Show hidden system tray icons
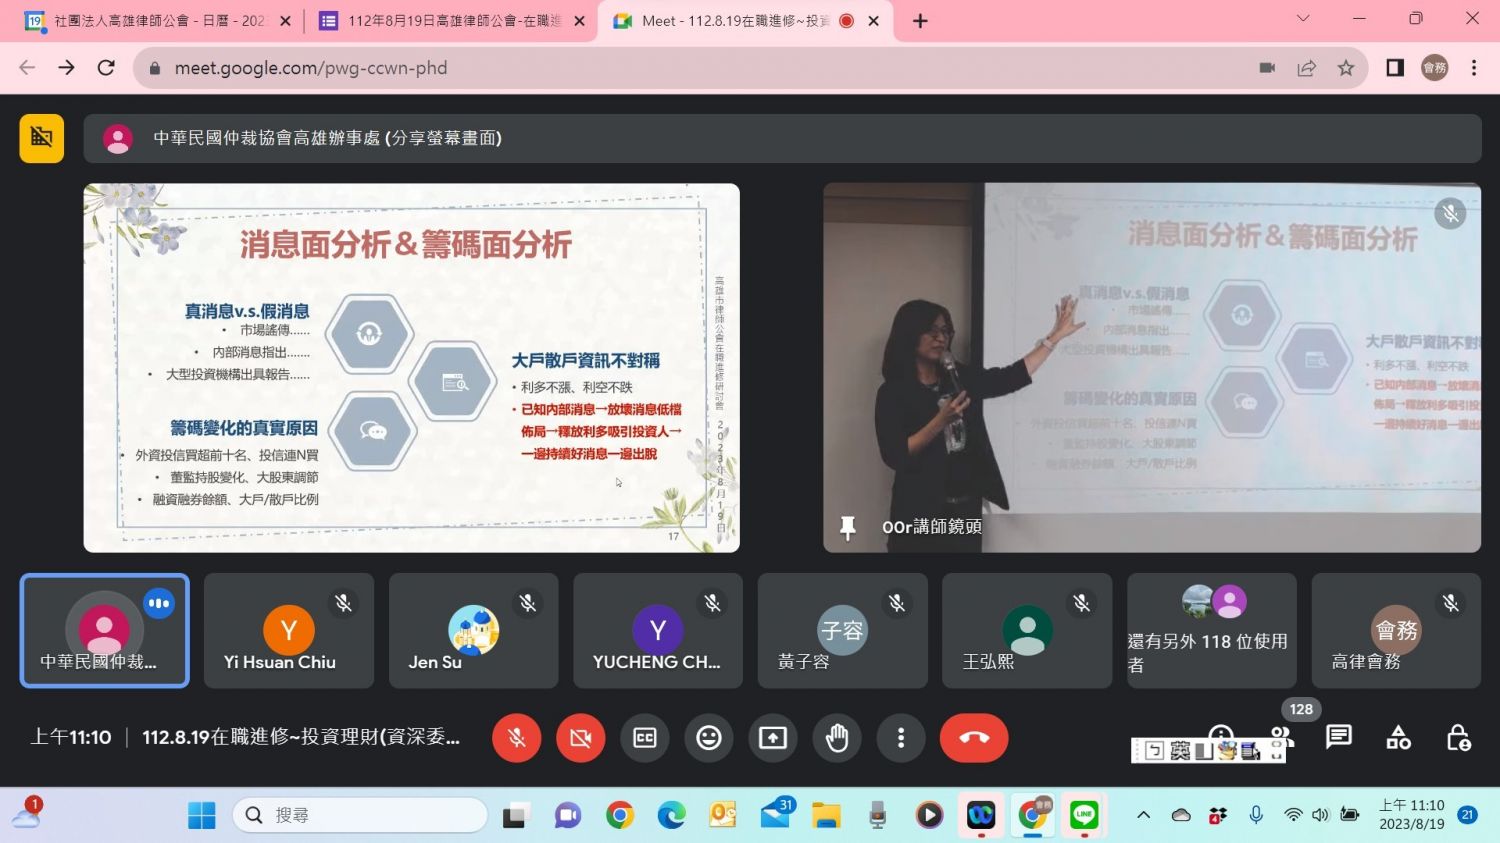The height and width of the screenshot is (843, 1500). pos(1144,815)
